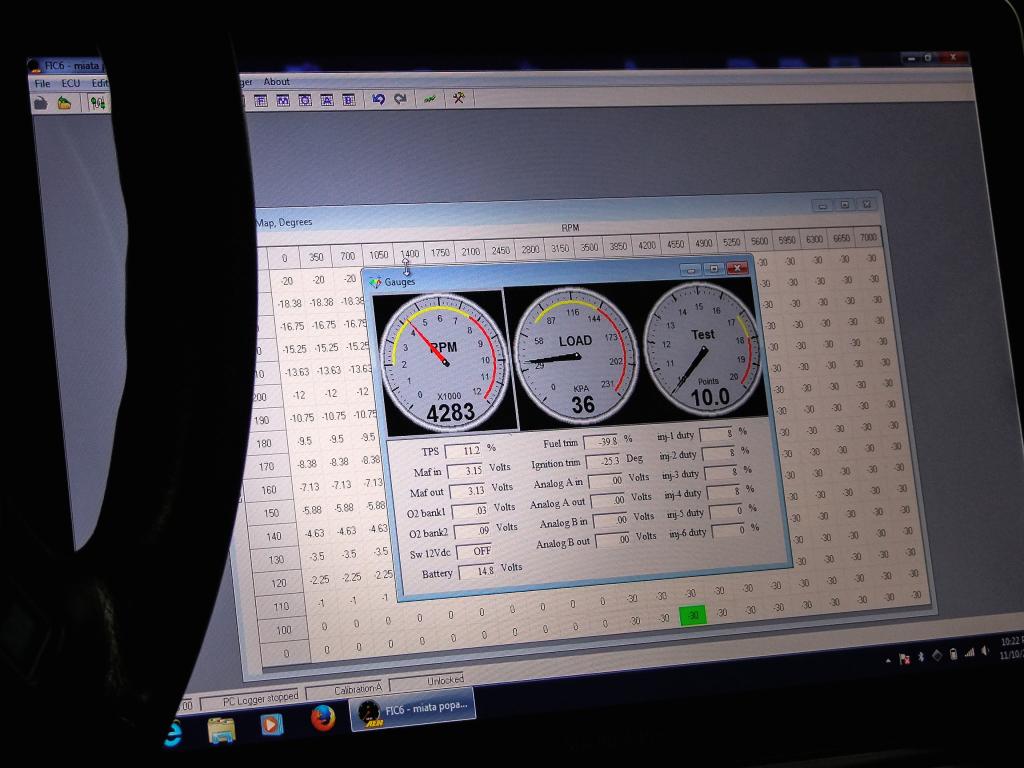The height and width of the screenshot is (768, 1024).
Task: Click the Maf out voltage field
Action: (x=467, y=490)
